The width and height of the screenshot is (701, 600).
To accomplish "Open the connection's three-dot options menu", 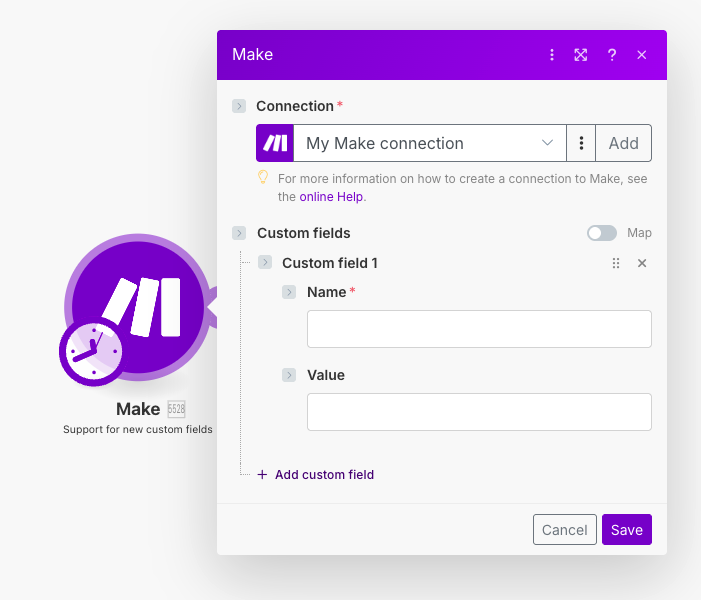I will (581, 143).
